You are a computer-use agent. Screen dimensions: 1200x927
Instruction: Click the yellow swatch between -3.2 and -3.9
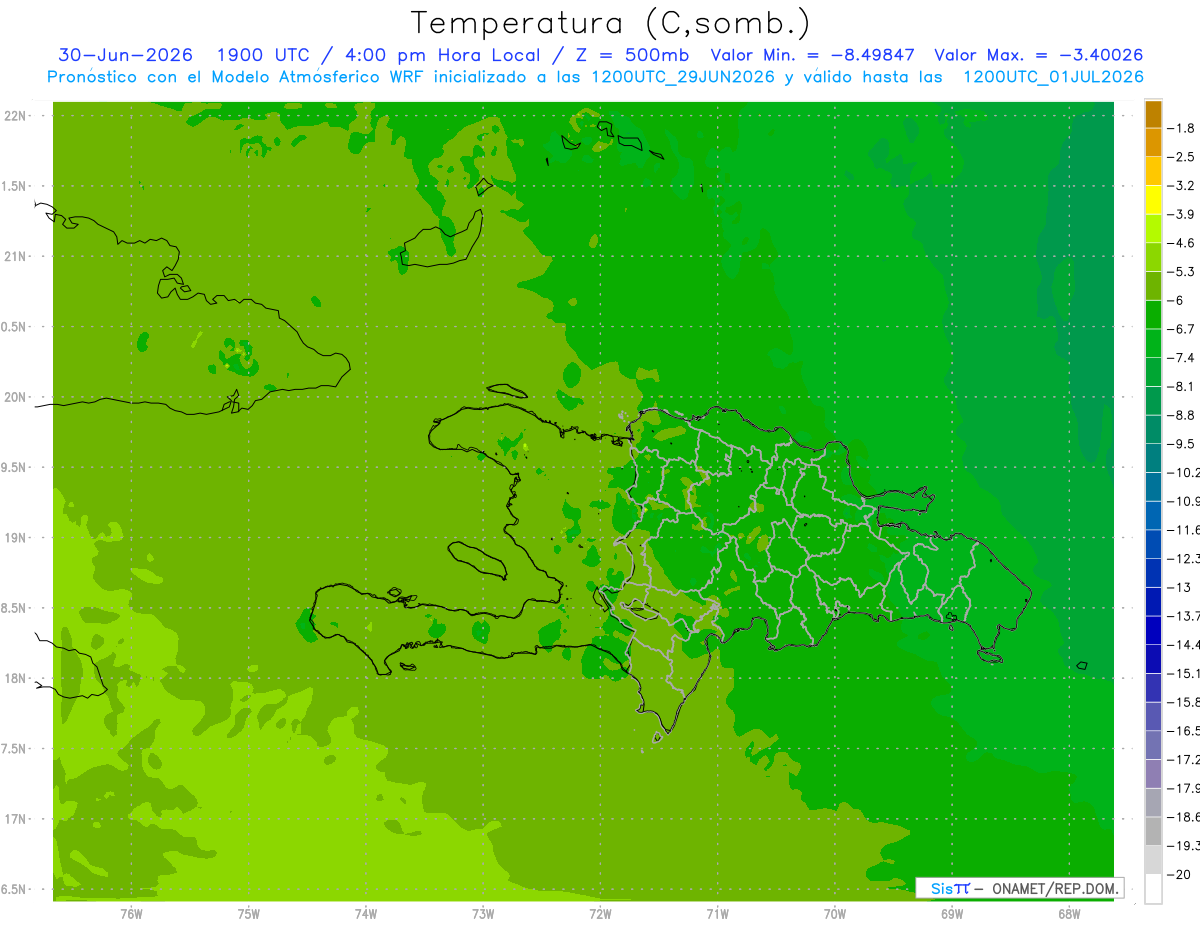click(x=1153, y=200)
